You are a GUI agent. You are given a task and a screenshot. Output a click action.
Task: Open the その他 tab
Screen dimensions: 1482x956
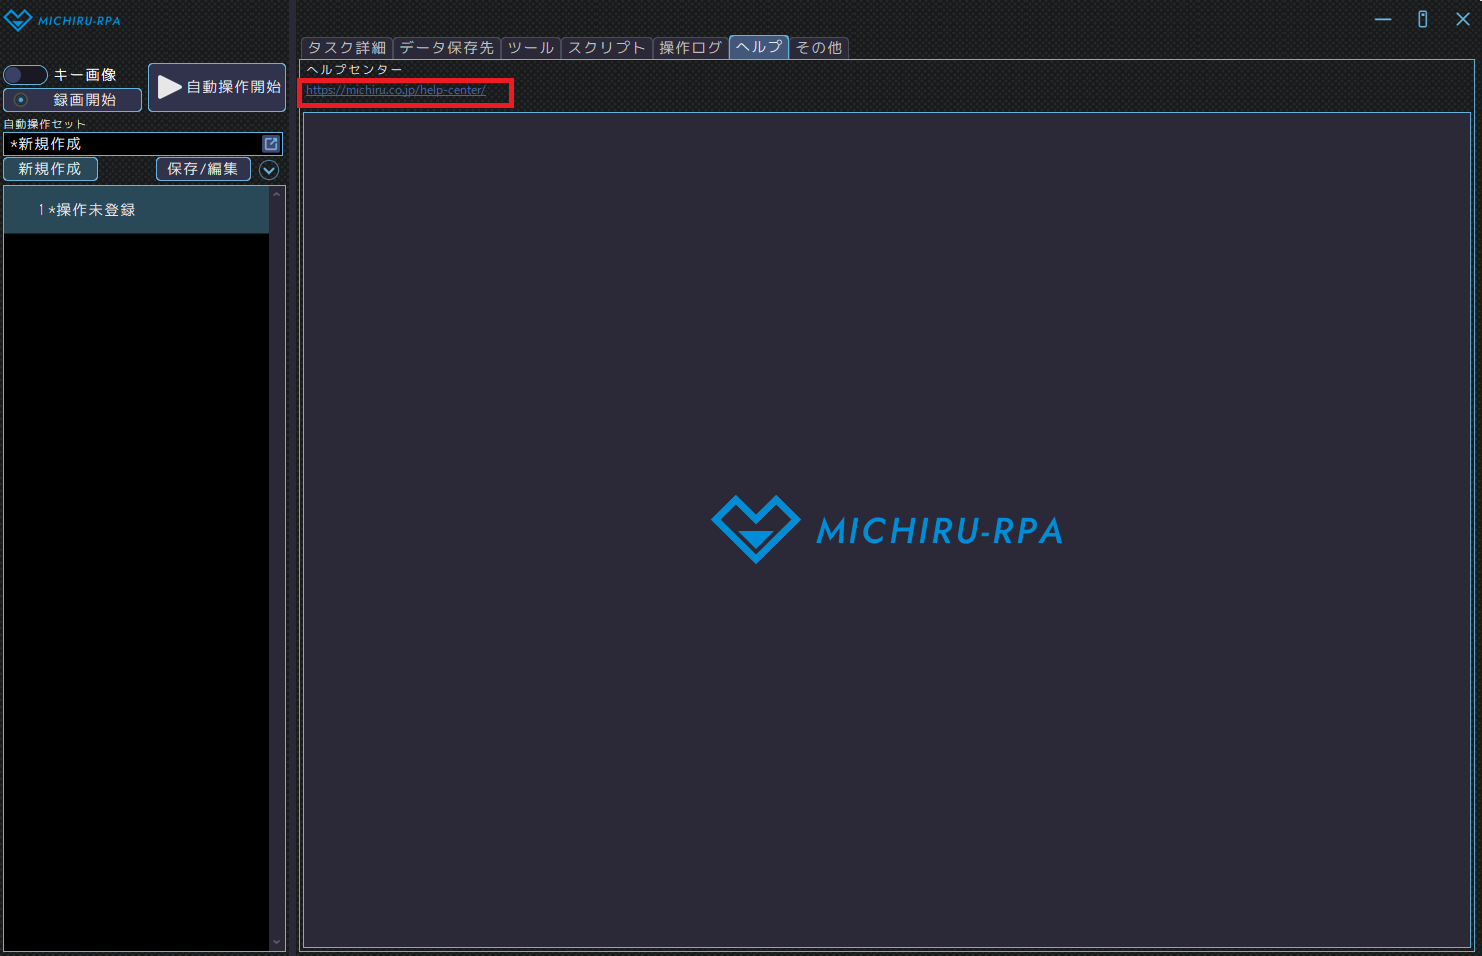(x=818, y=48)
